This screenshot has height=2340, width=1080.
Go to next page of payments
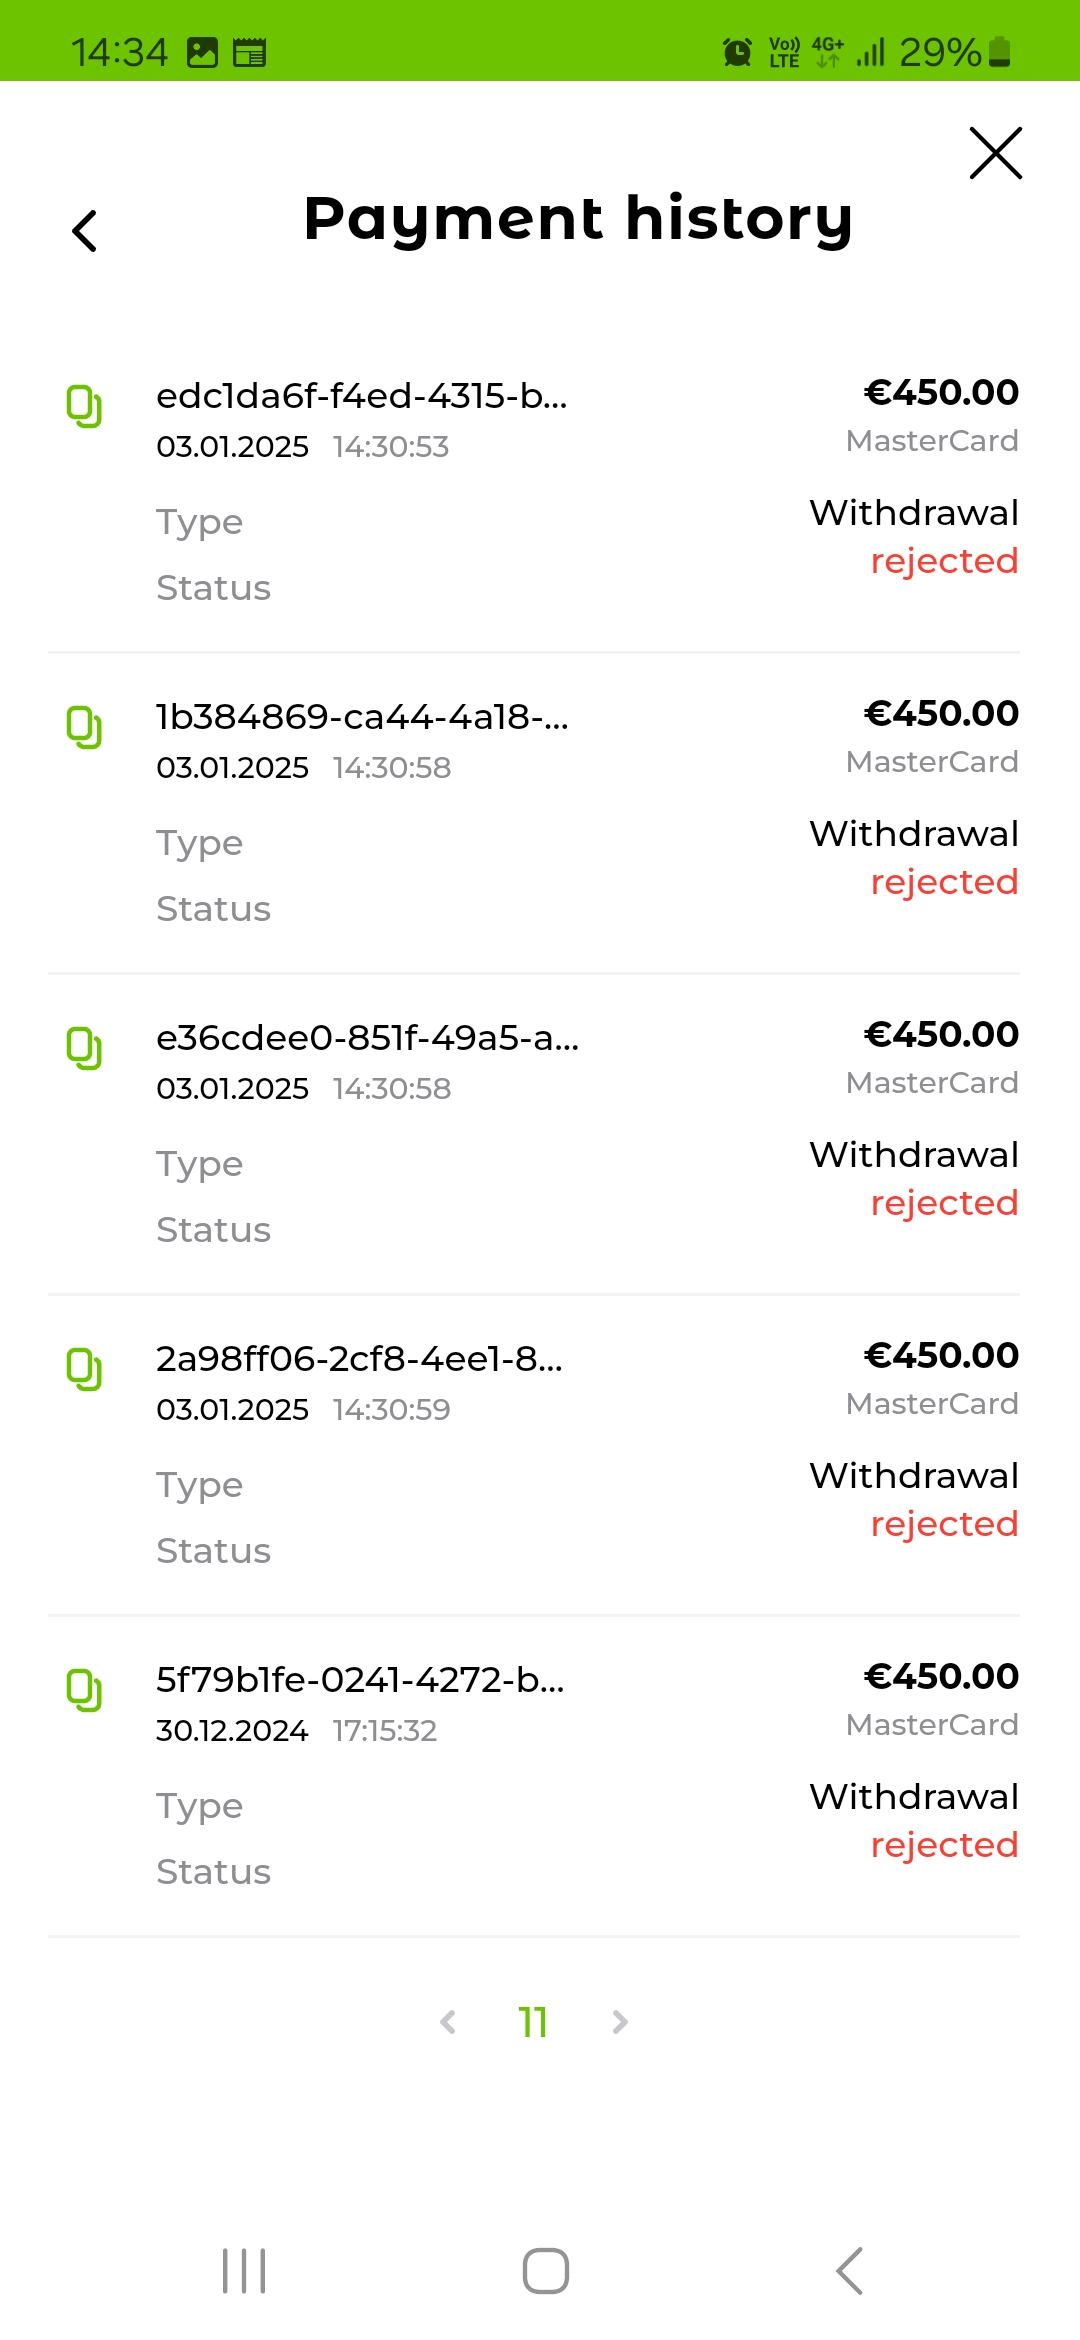point(620,2022)
